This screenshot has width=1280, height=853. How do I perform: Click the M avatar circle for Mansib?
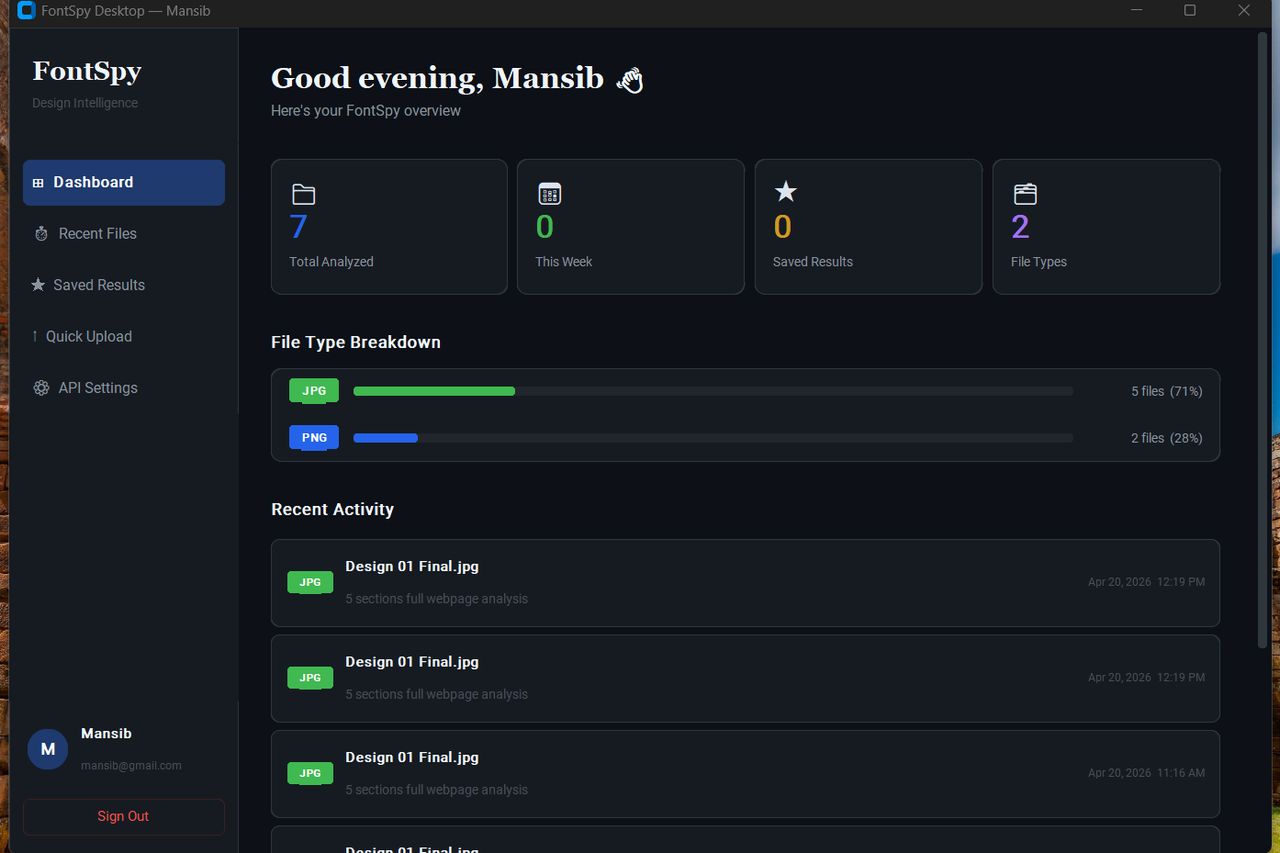47,749
